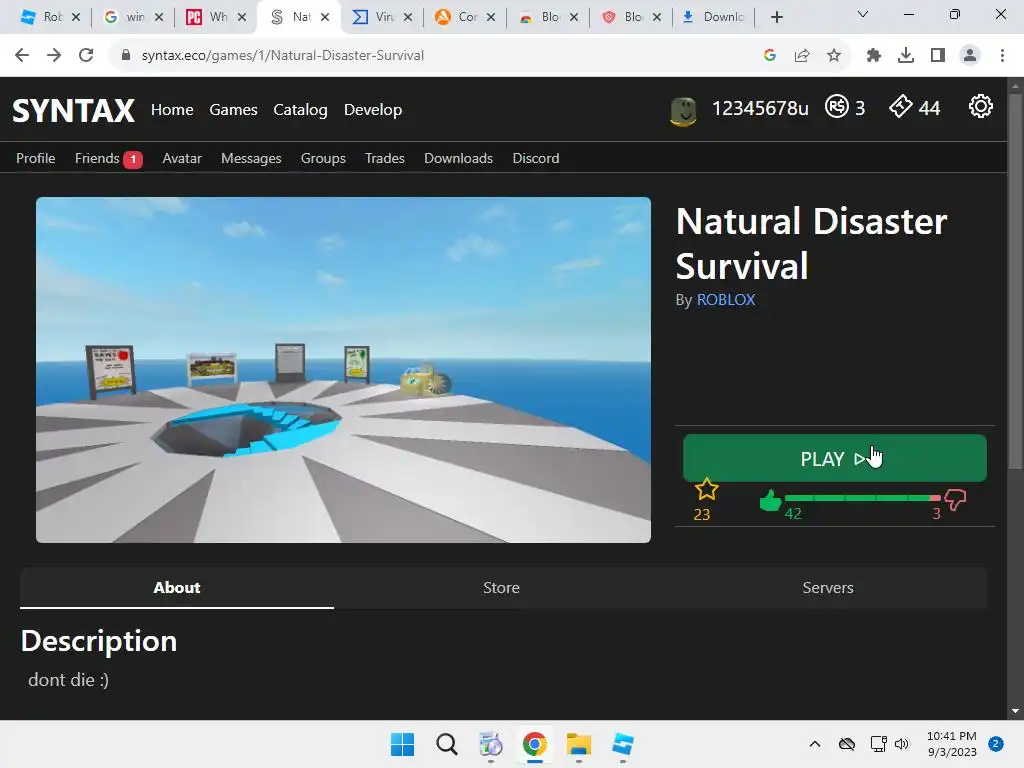
Task: Open the Chrome three-dot menu
Action: [1002, 56]
